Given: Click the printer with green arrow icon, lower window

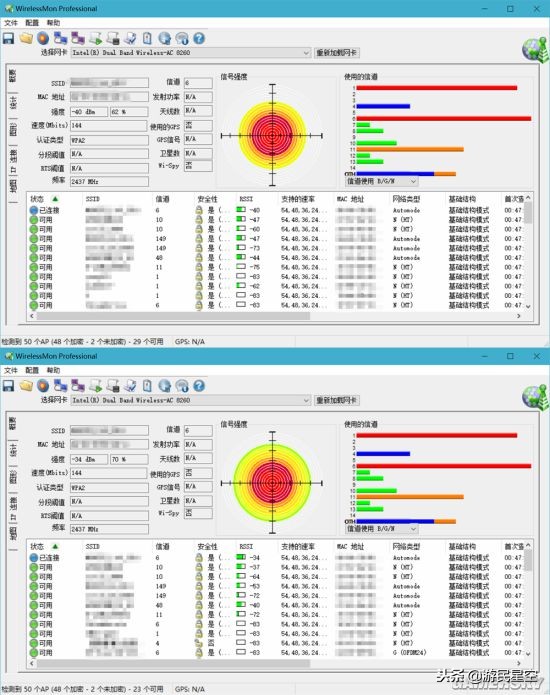Looking at the screenshot, I should pos(95,386).
